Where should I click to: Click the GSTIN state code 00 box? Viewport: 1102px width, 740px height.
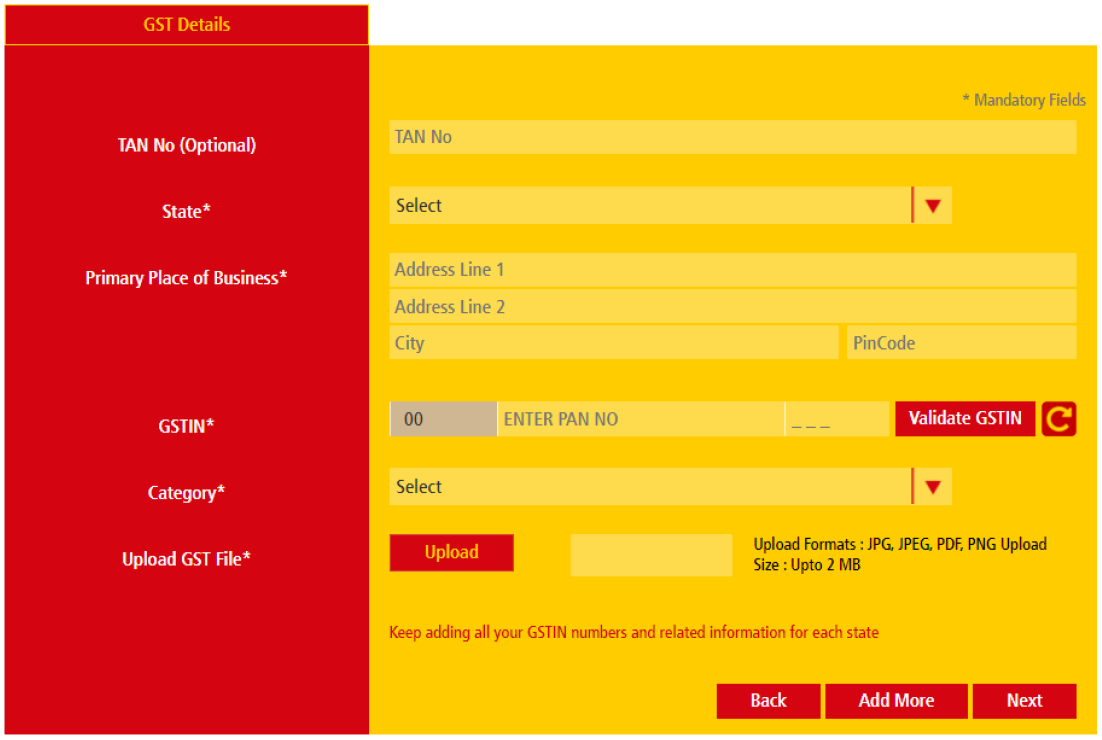coord(443,420)
